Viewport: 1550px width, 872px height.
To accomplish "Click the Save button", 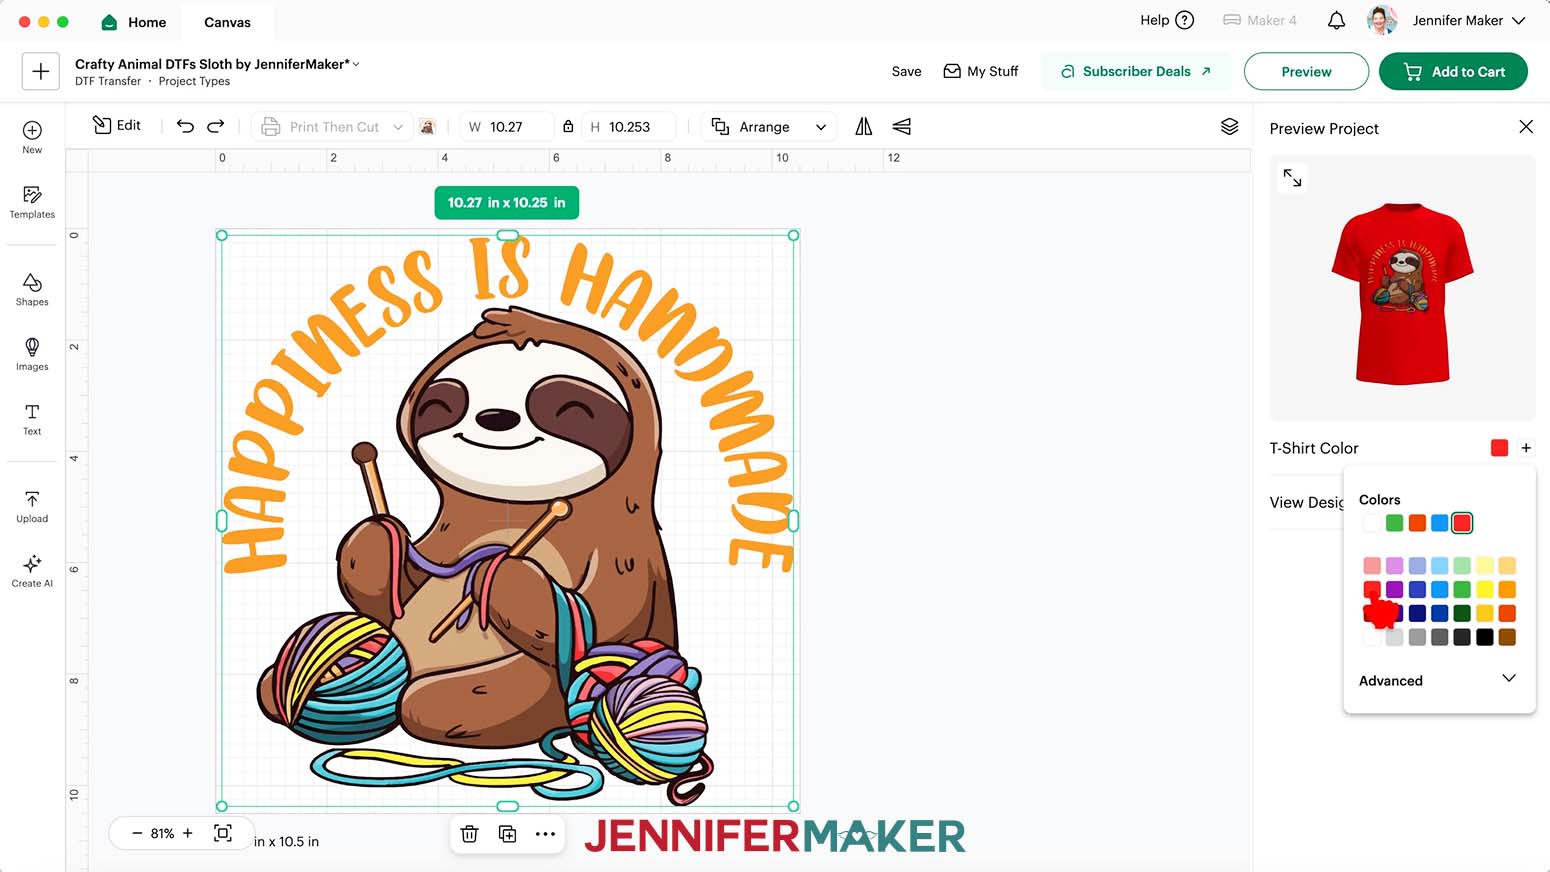I will point(907,71).
